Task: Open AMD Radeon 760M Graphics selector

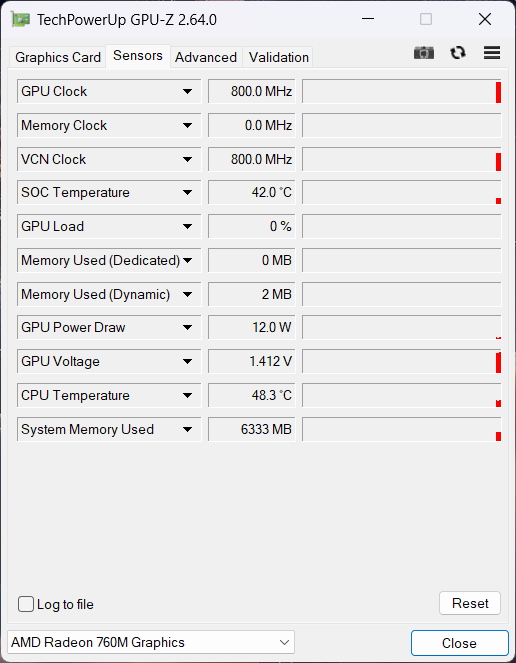Action: (151, 642)
